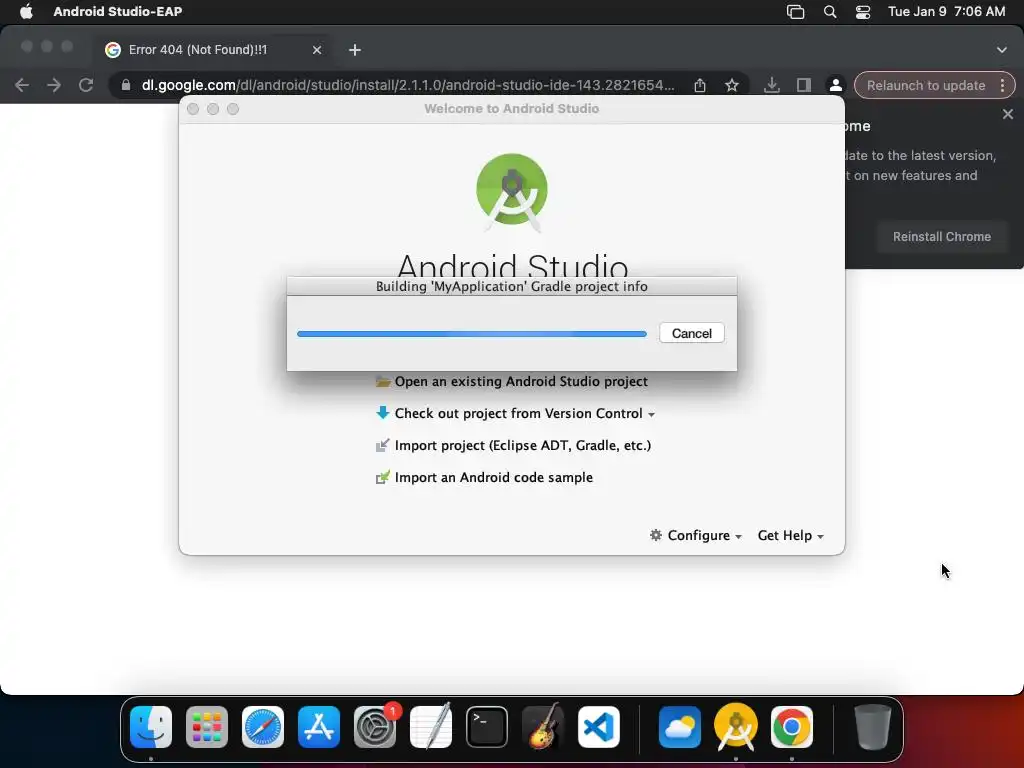Screen dimensions: 1024x768
Task: Click the Android Studio logo
Action: pos(512,192)
